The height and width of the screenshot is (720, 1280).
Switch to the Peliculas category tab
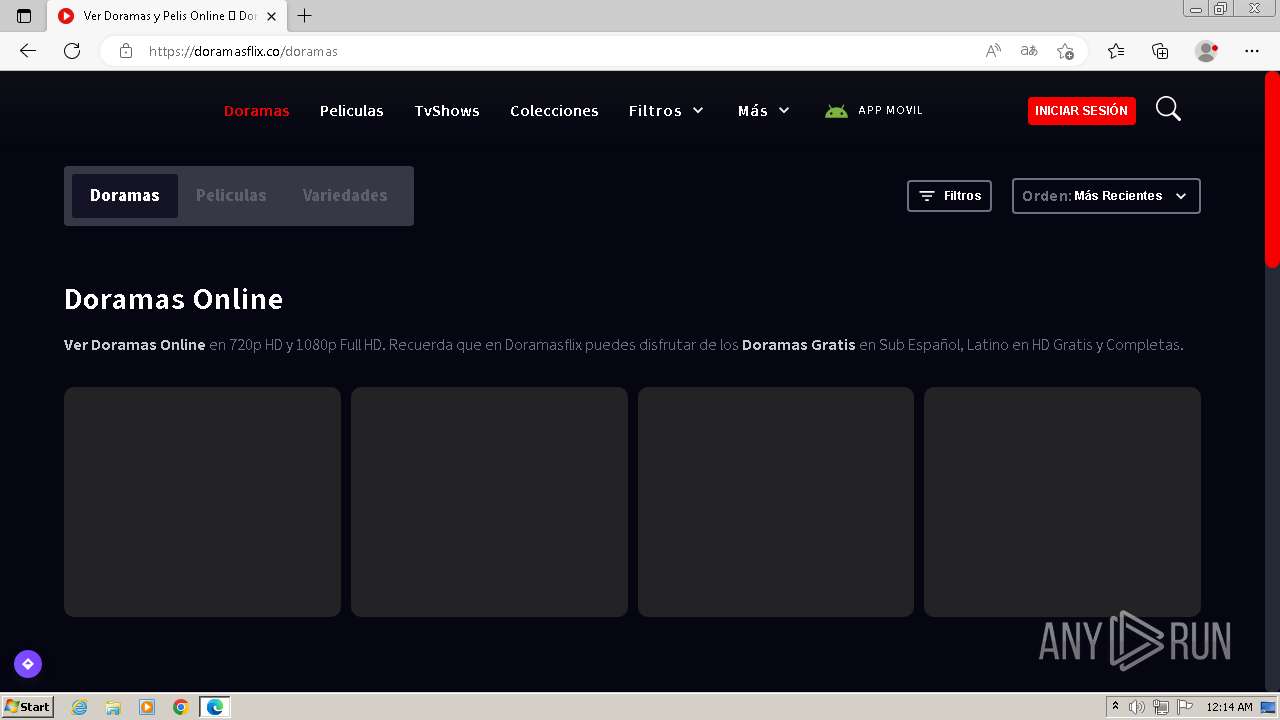[x=231, y=196]
